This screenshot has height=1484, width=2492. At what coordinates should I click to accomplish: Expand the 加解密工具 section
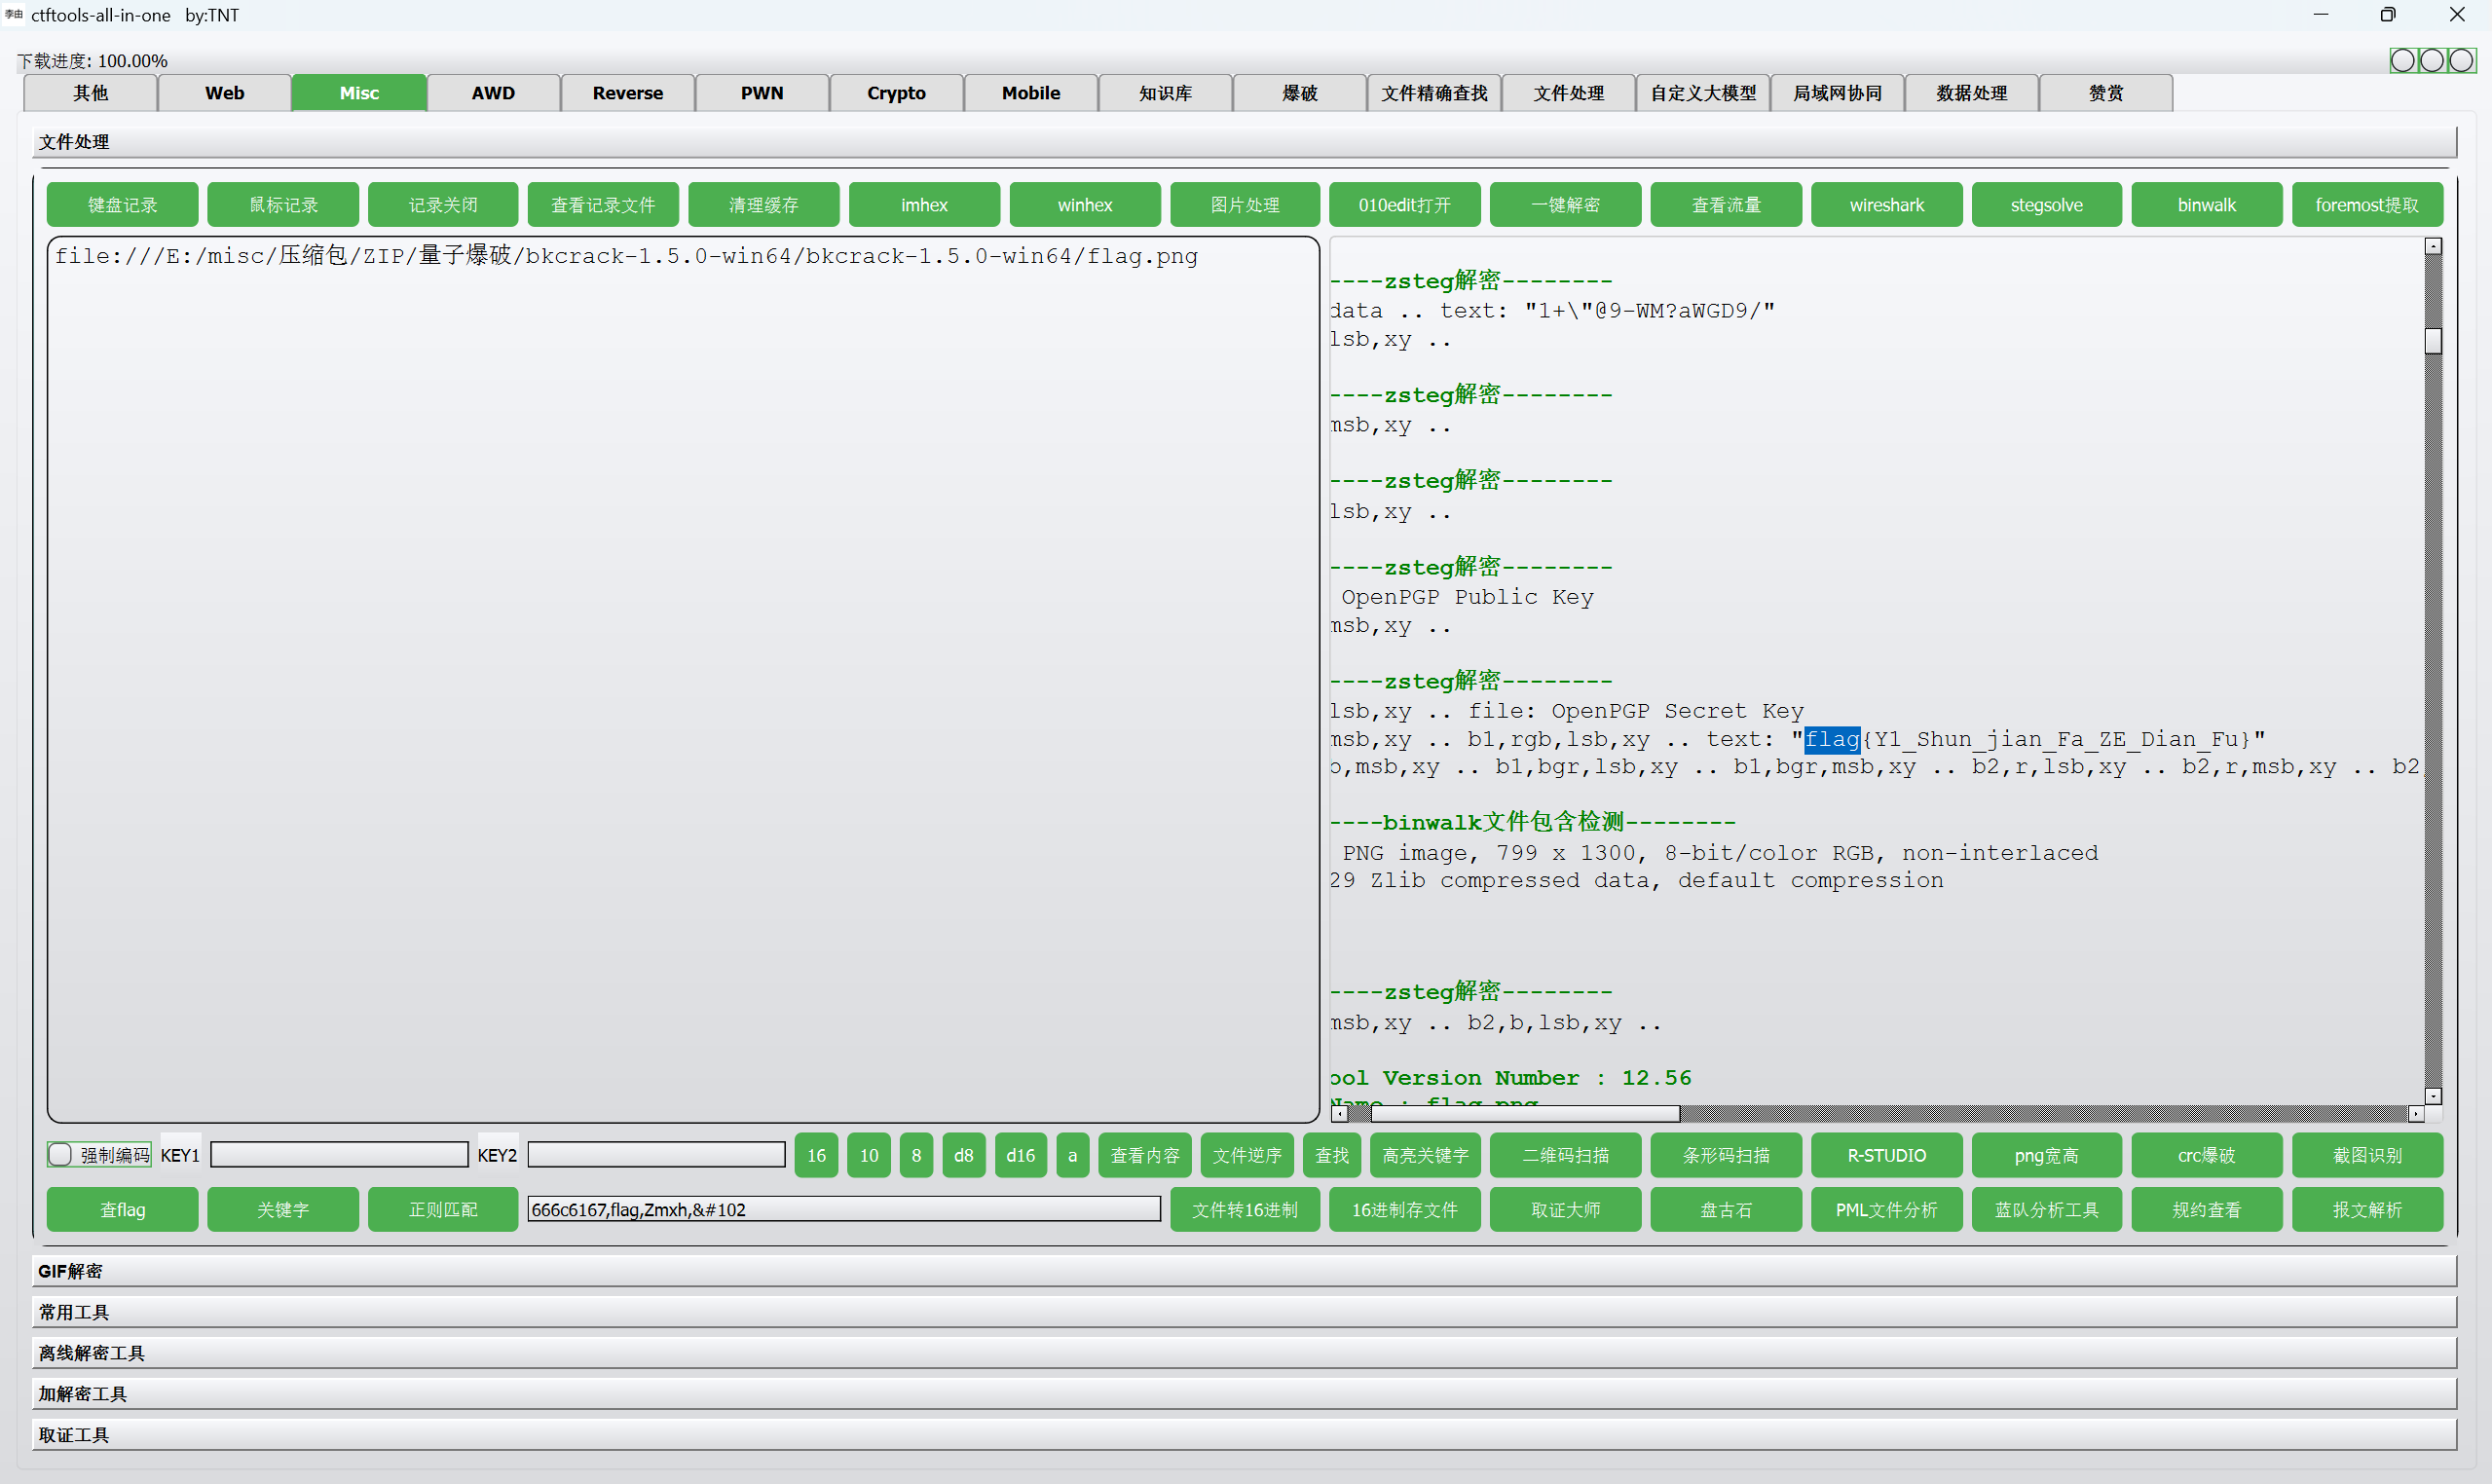click(1244, 1394)
